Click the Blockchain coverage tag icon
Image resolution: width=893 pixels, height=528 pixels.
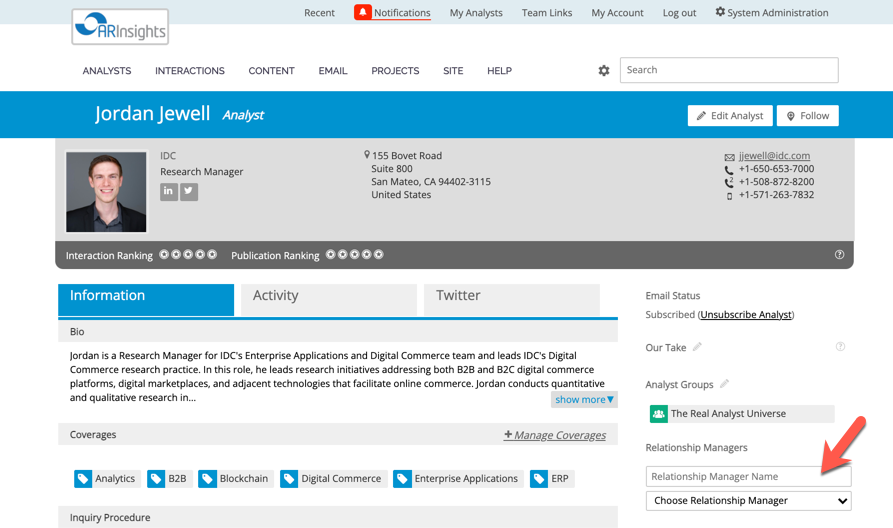tap(207, 478)
